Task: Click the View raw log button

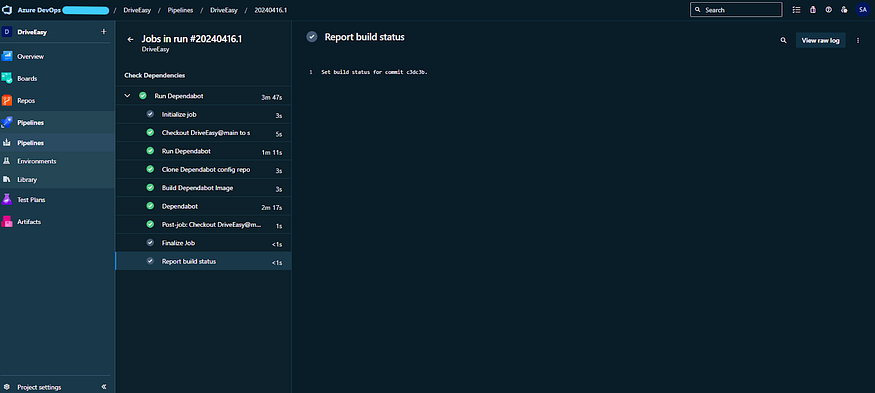Action: coord(820,40)
